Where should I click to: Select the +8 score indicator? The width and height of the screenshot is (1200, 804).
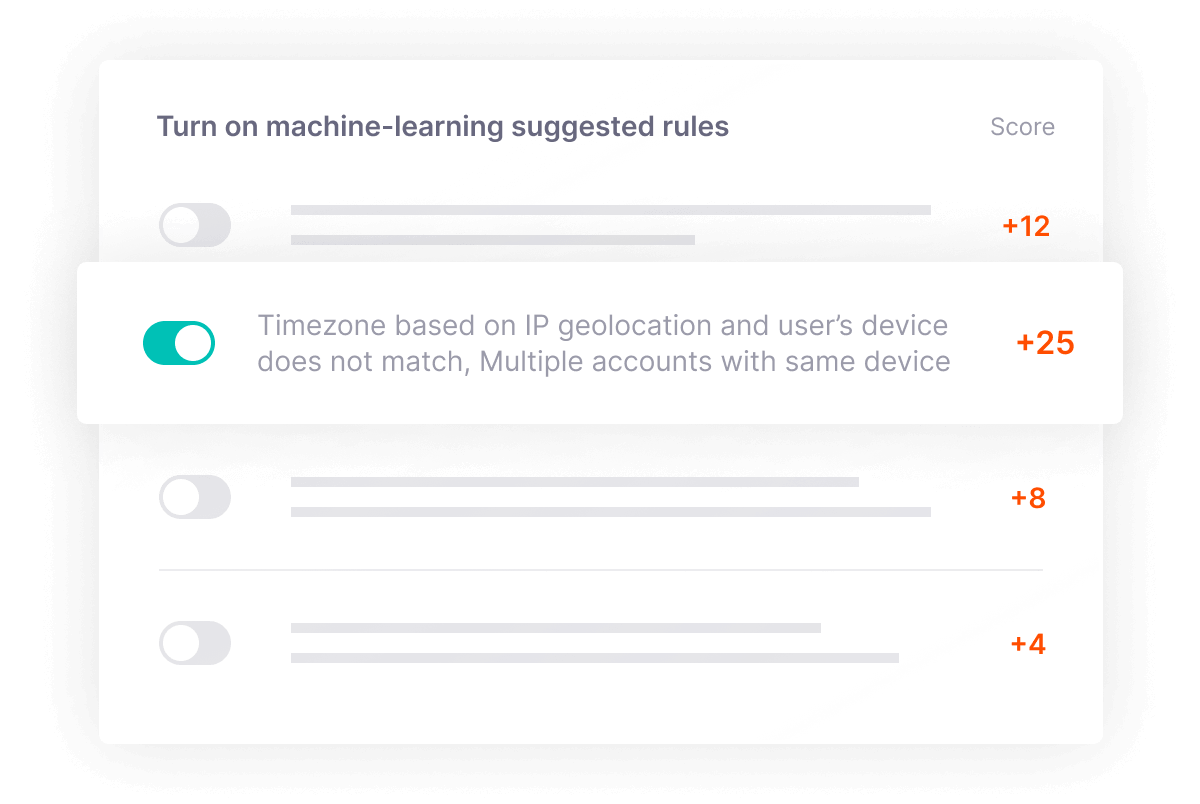click(1029, 497)
